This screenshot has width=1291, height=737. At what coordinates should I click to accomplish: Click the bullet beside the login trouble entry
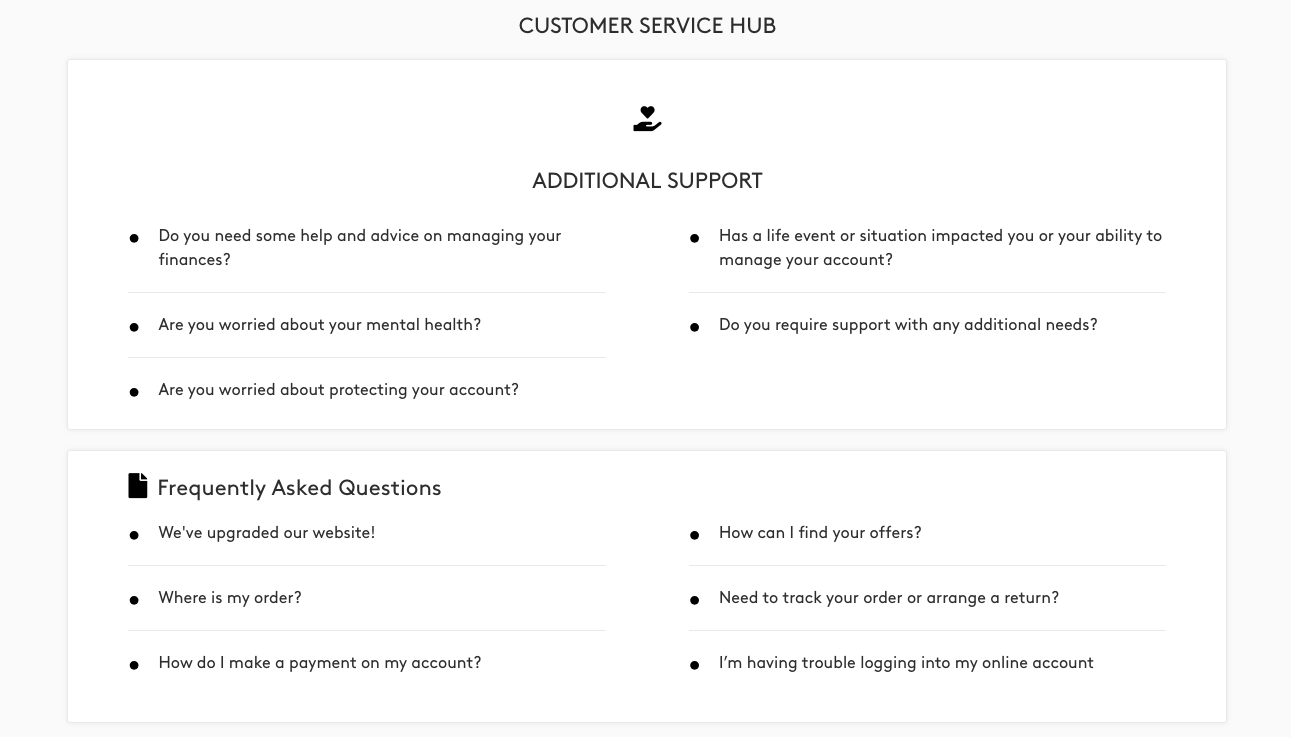click(x=694, y=665)
